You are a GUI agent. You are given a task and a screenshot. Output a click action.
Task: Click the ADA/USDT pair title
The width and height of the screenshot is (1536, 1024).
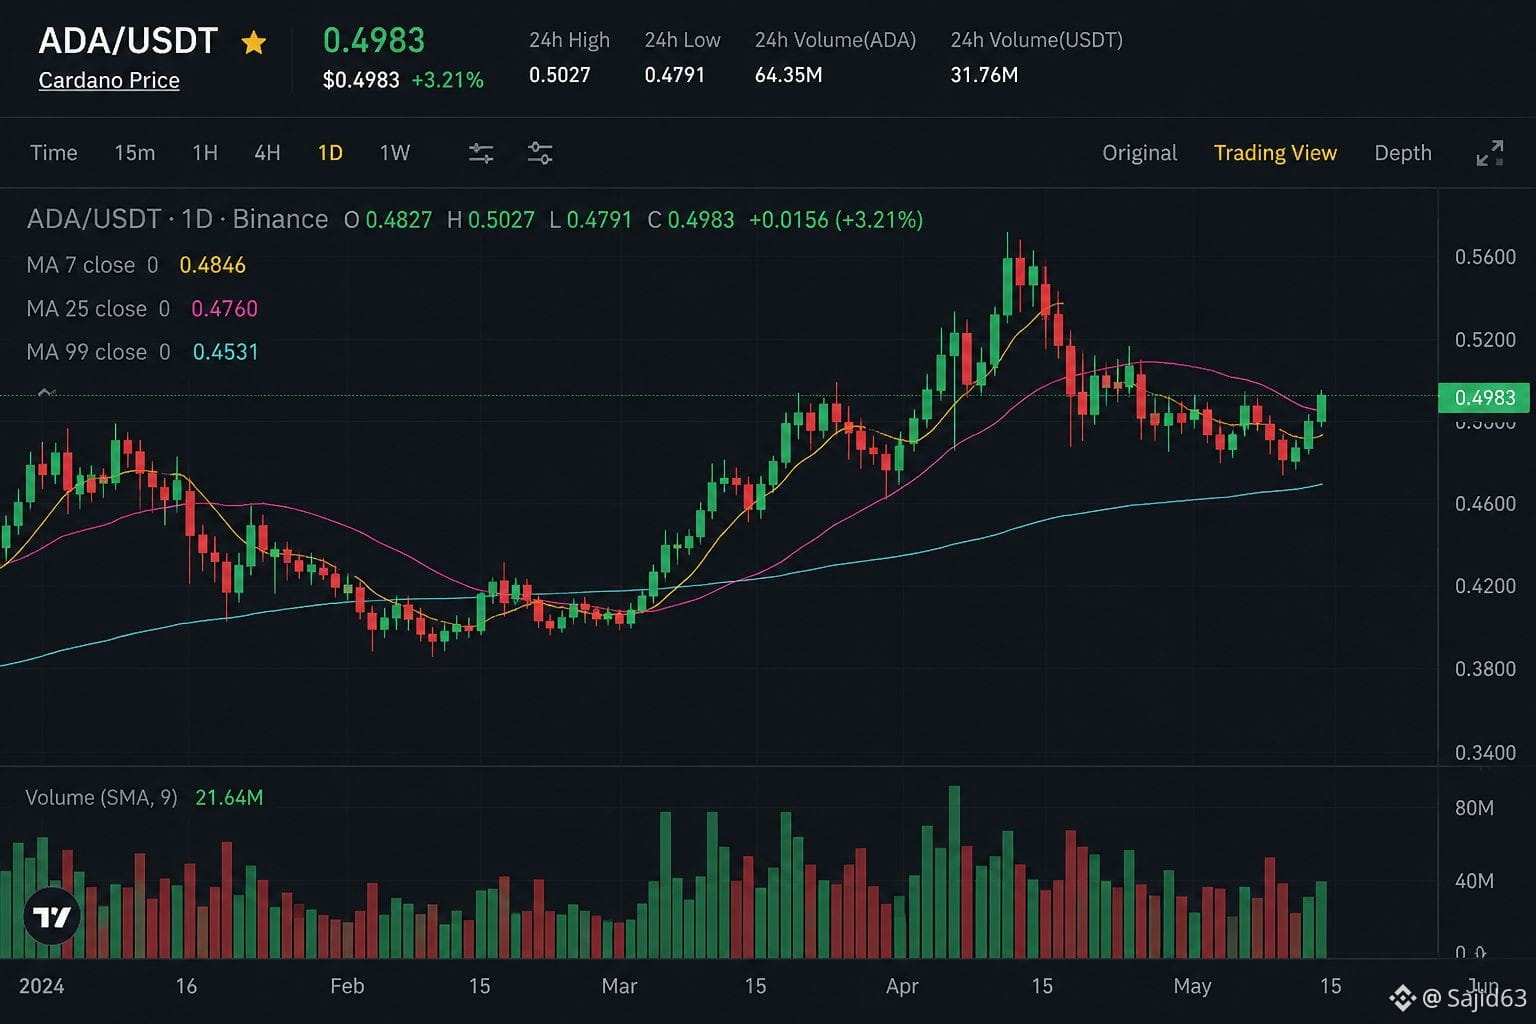(x=128, y=40)
